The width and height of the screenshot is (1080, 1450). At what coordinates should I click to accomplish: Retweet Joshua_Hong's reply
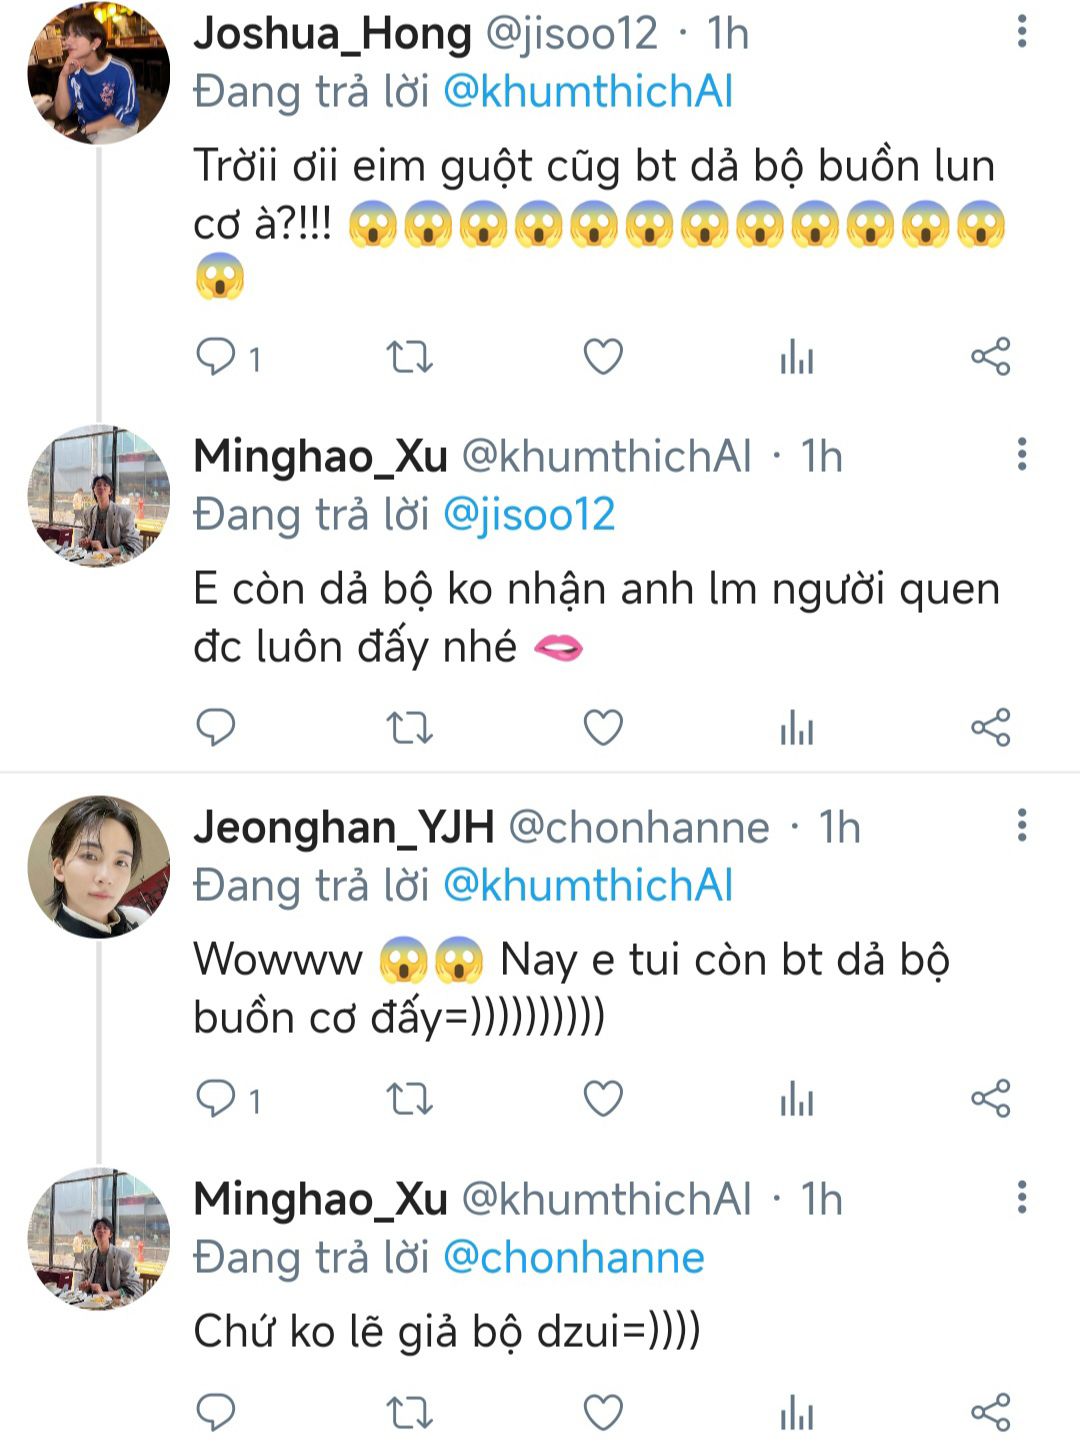point(409,357)
